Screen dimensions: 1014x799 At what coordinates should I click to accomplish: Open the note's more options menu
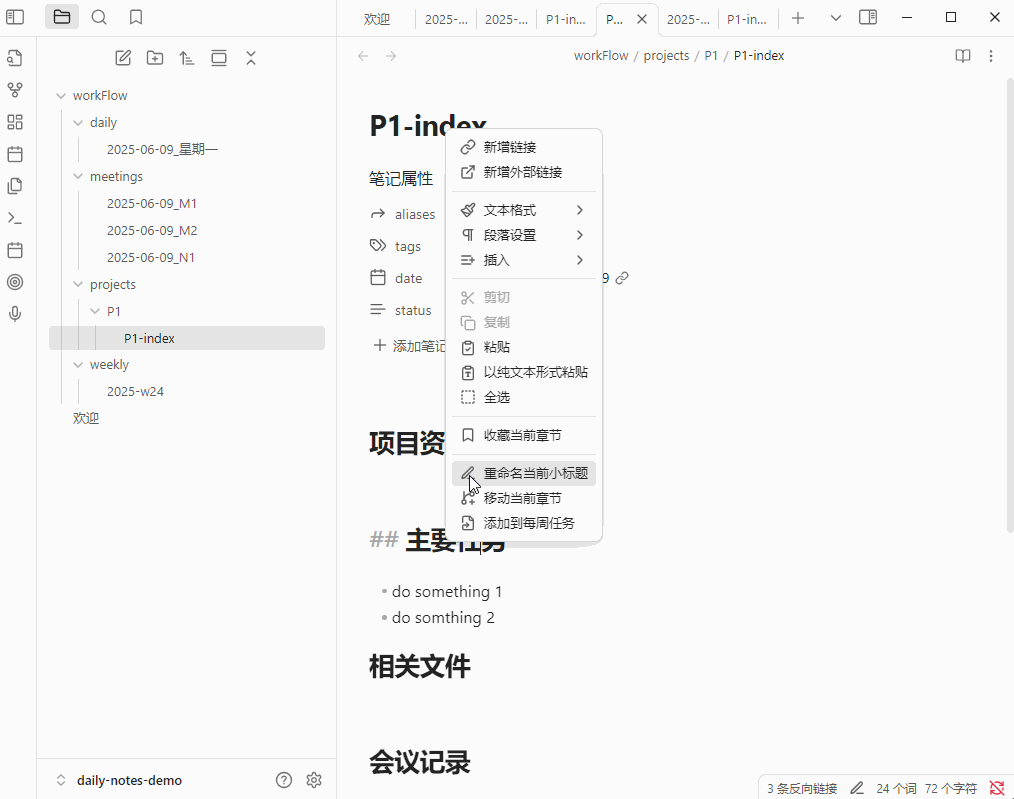pos(991,56)
